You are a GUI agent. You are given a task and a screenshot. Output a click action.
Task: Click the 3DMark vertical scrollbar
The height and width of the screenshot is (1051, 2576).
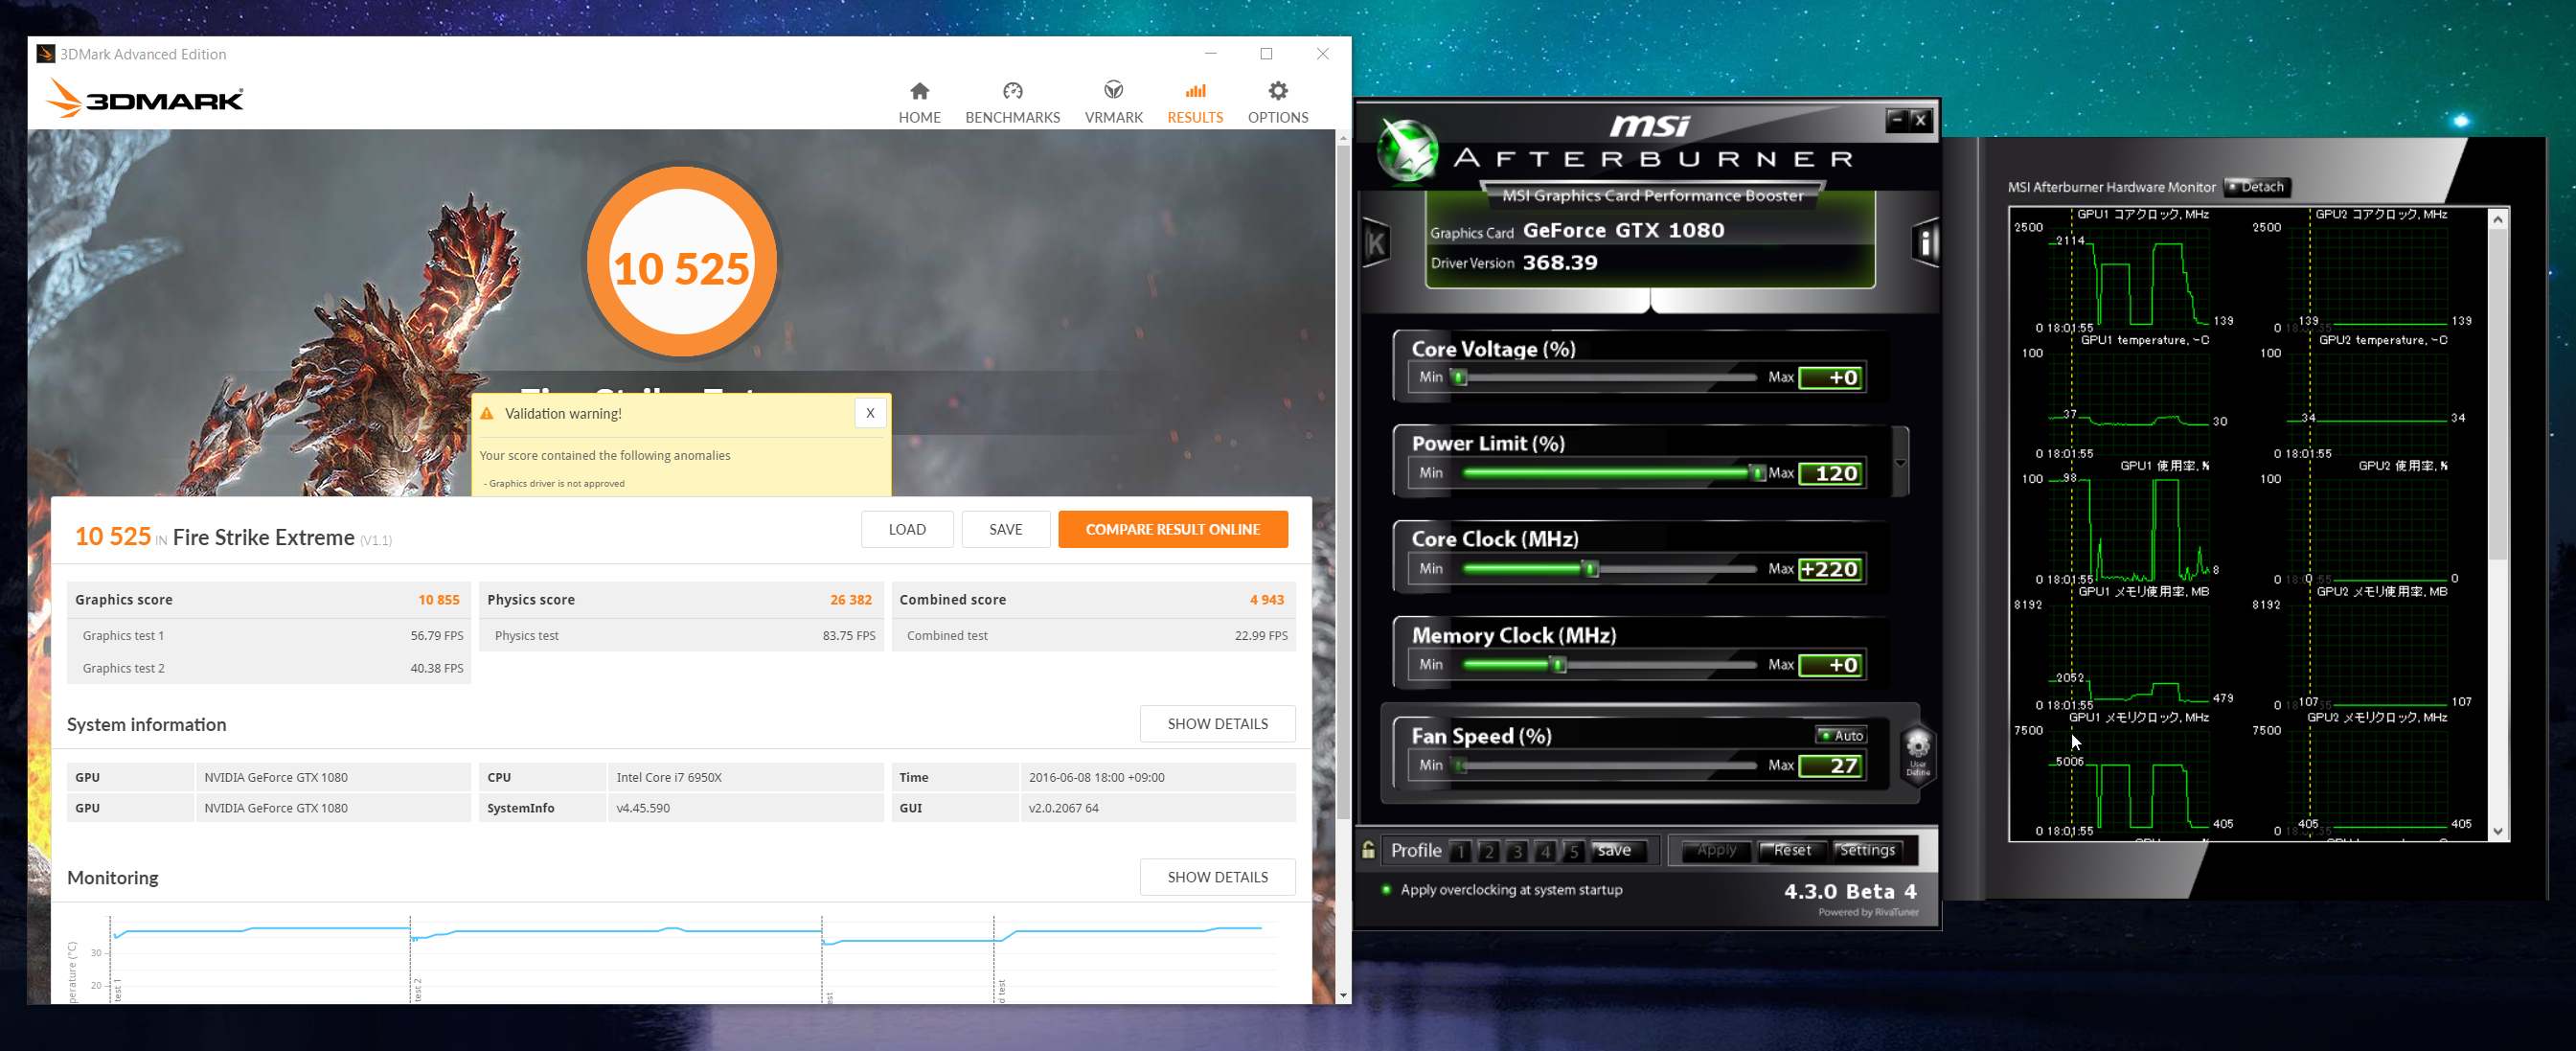coord(1343,480)
